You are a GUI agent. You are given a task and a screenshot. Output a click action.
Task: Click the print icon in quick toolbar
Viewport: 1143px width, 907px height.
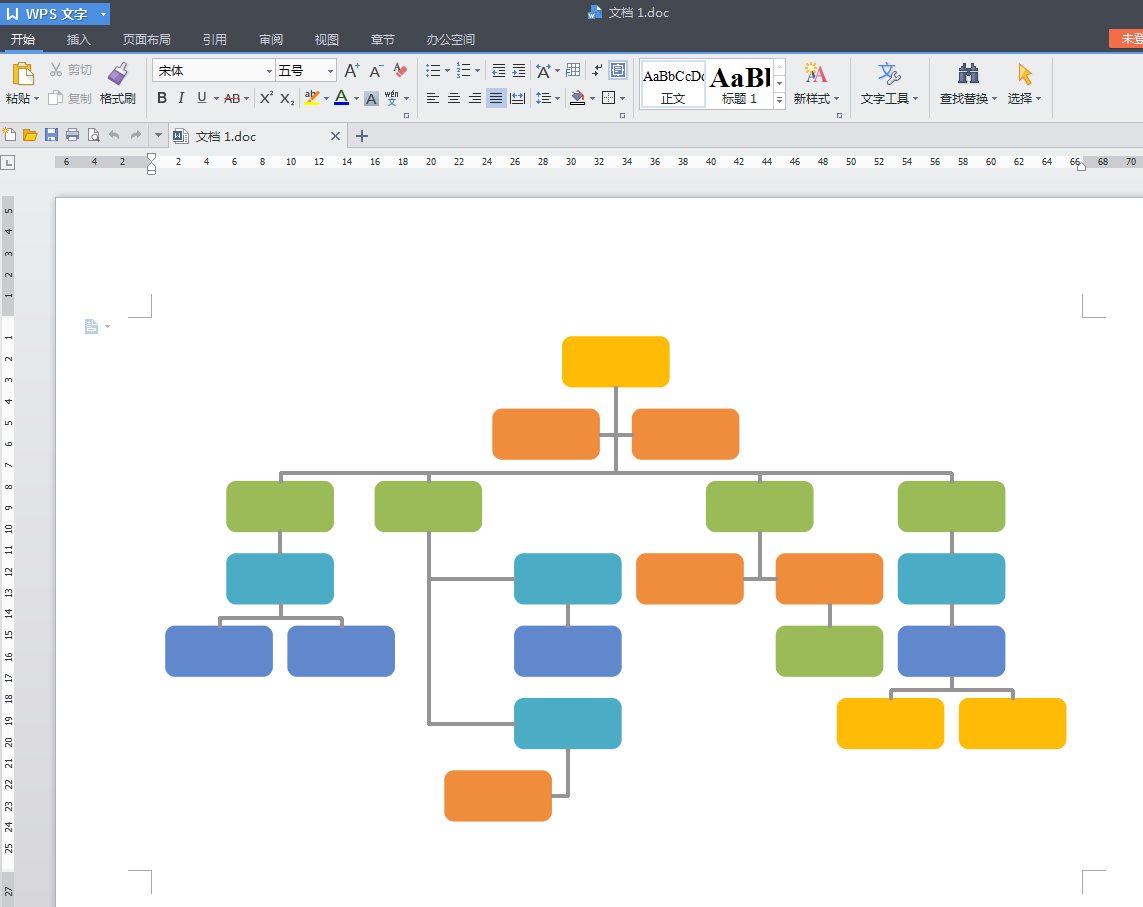tap(72, 135)
